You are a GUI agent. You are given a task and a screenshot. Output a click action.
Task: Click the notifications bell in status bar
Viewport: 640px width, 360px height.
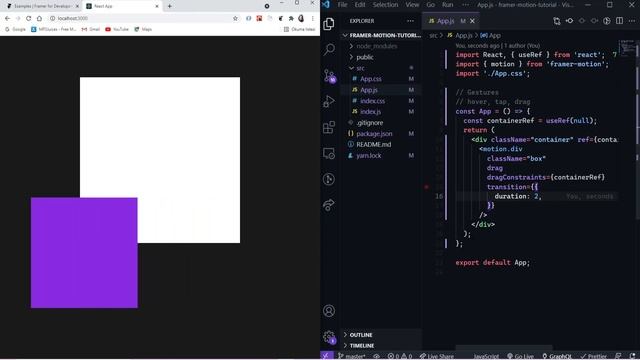[x=632, y=356]
